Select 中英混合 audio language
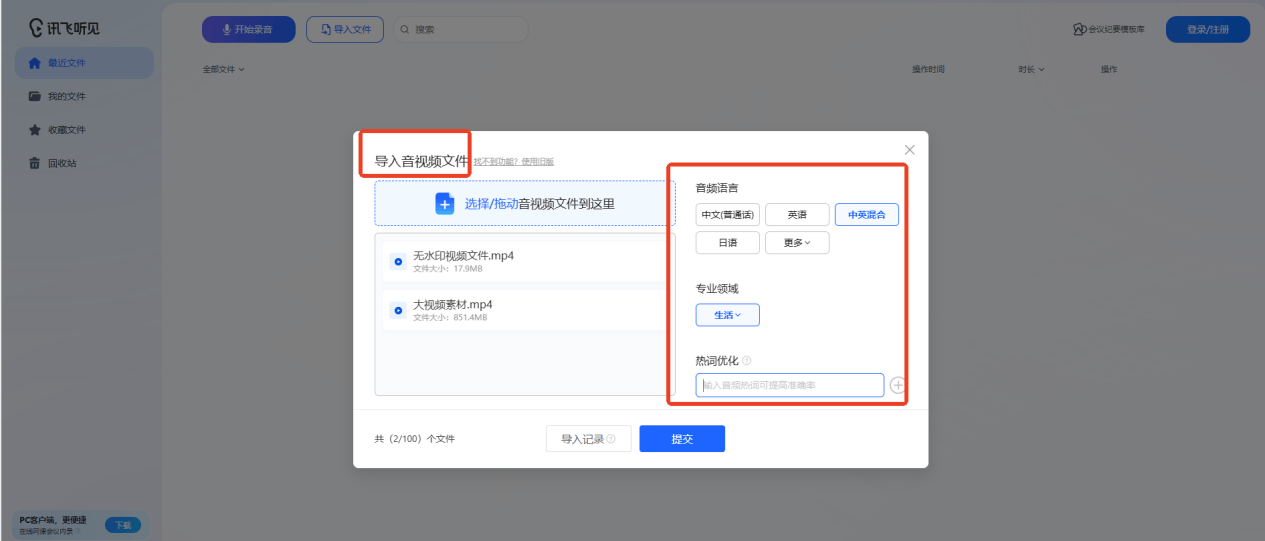The image size is (1265, 541). point(867,215)
